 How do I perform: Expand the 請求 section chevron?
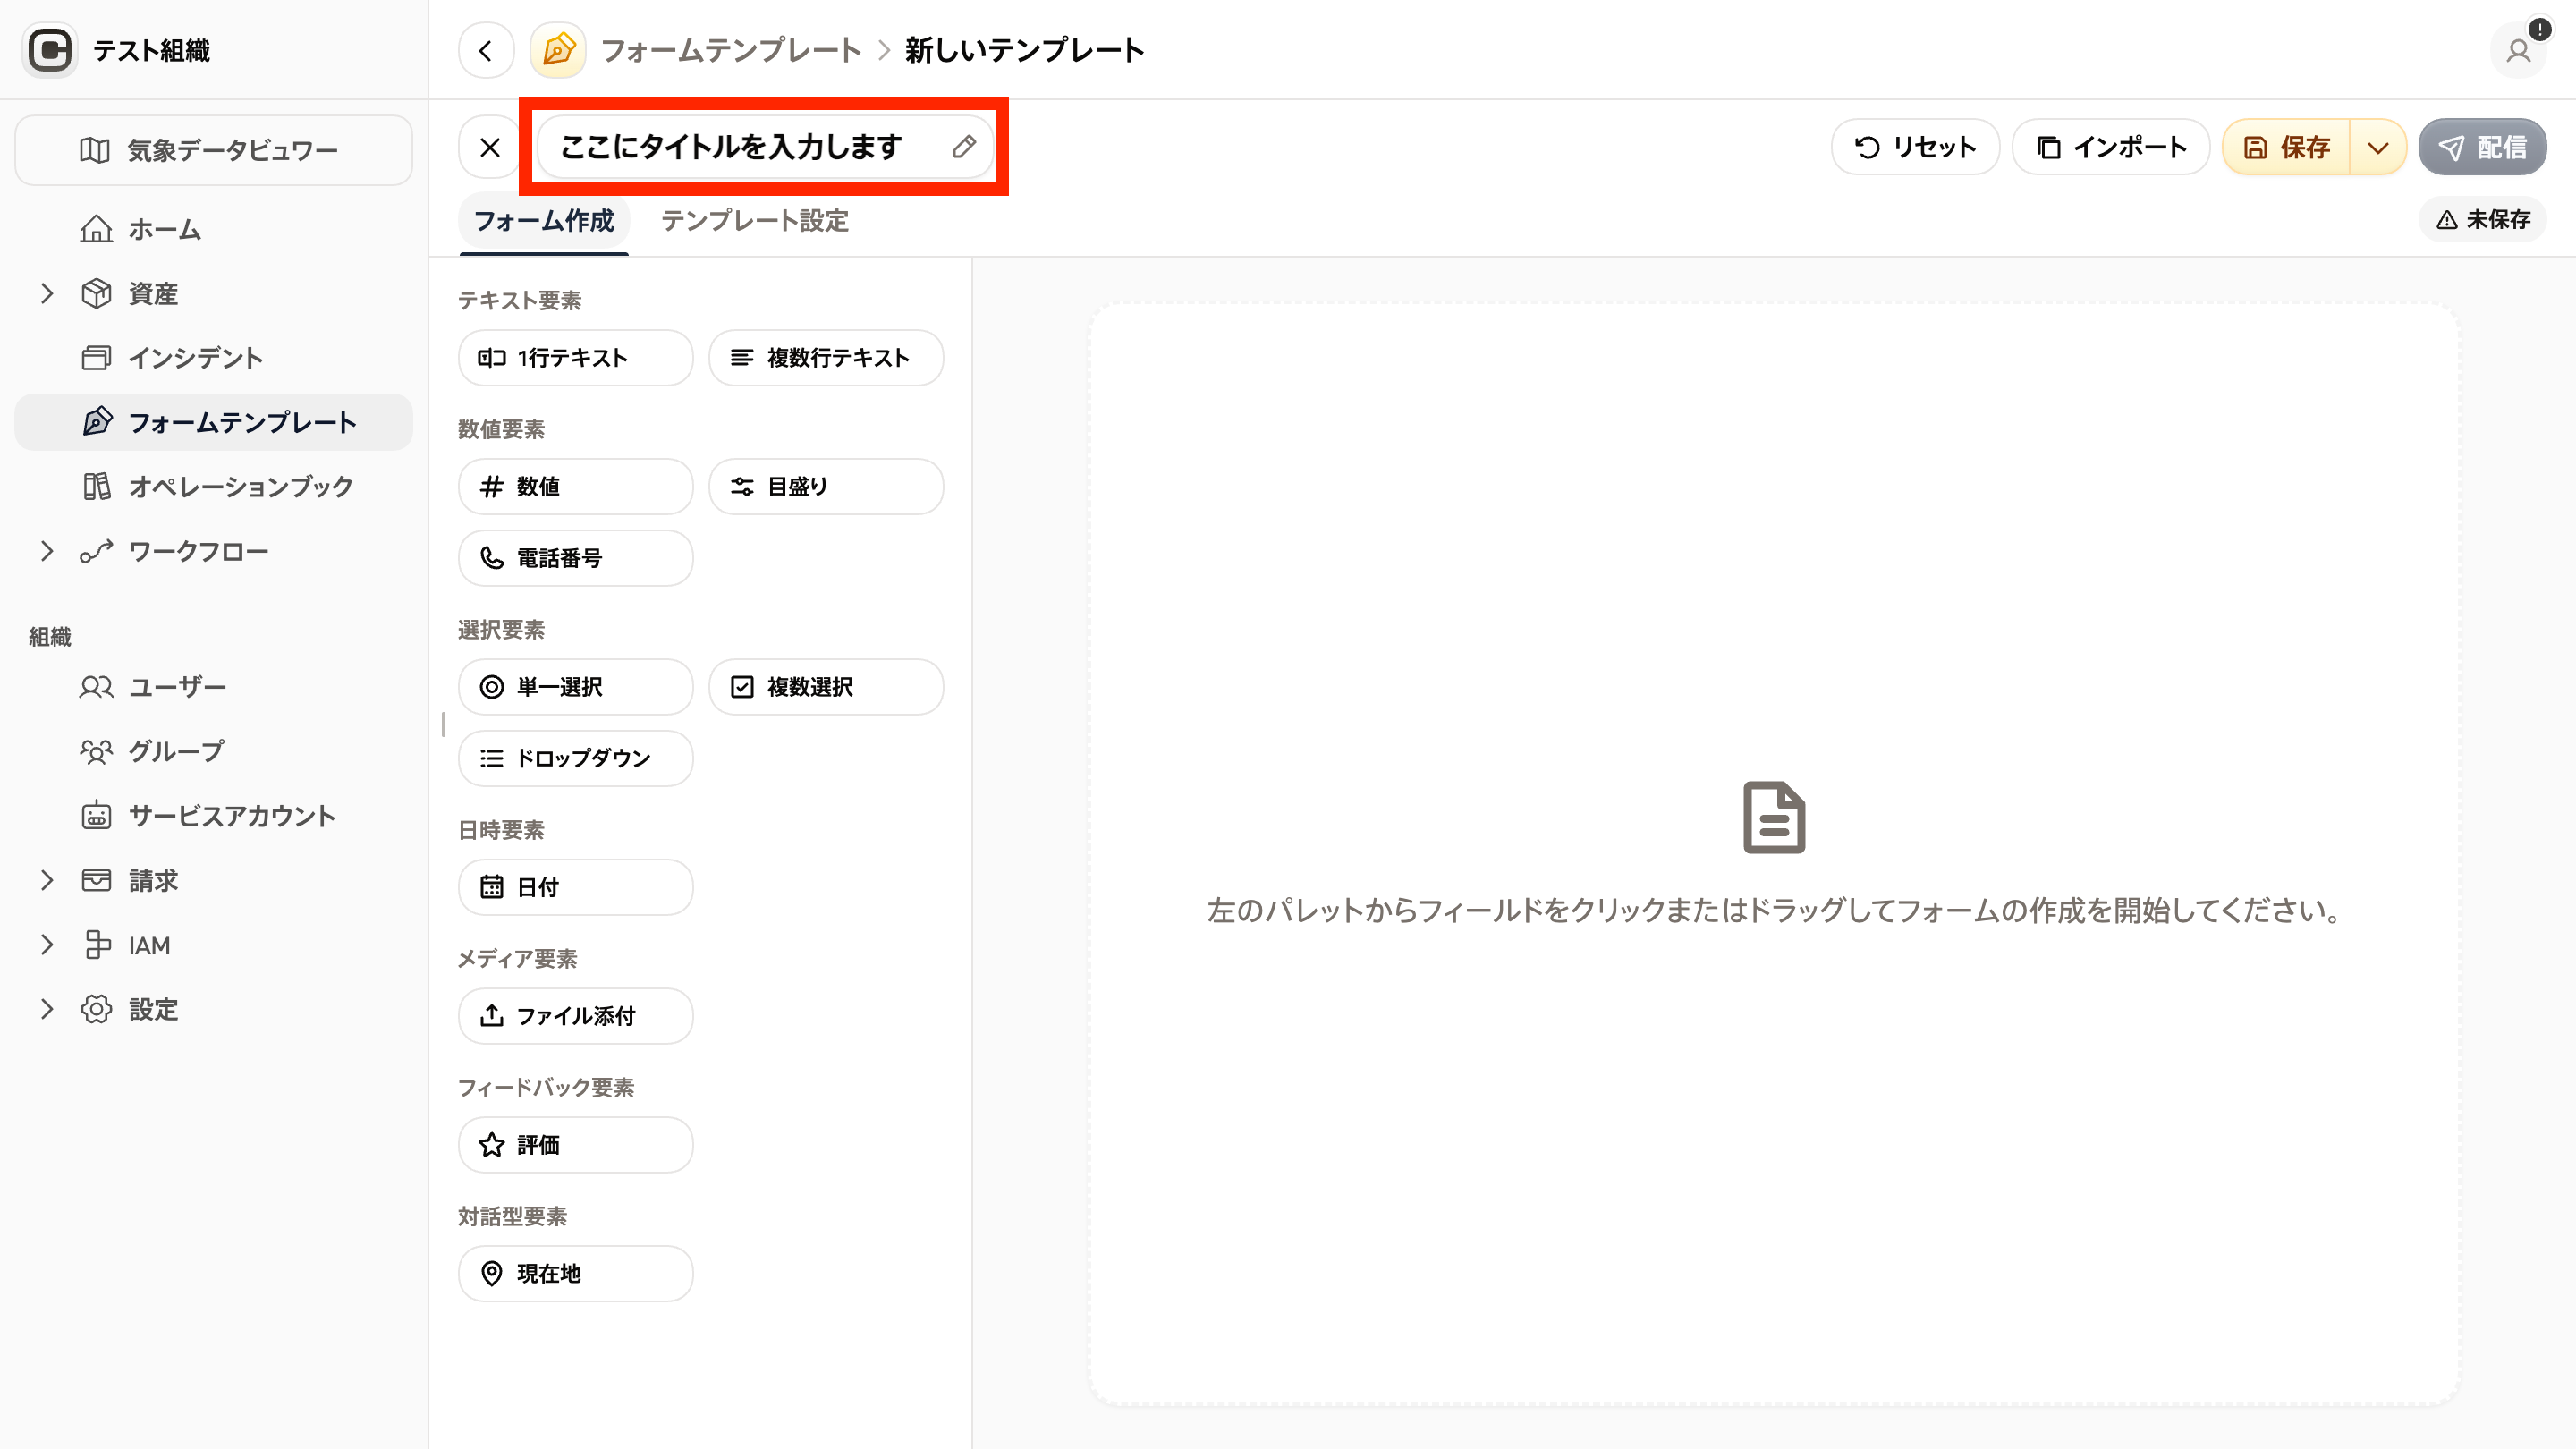click(x=46, y=880)
